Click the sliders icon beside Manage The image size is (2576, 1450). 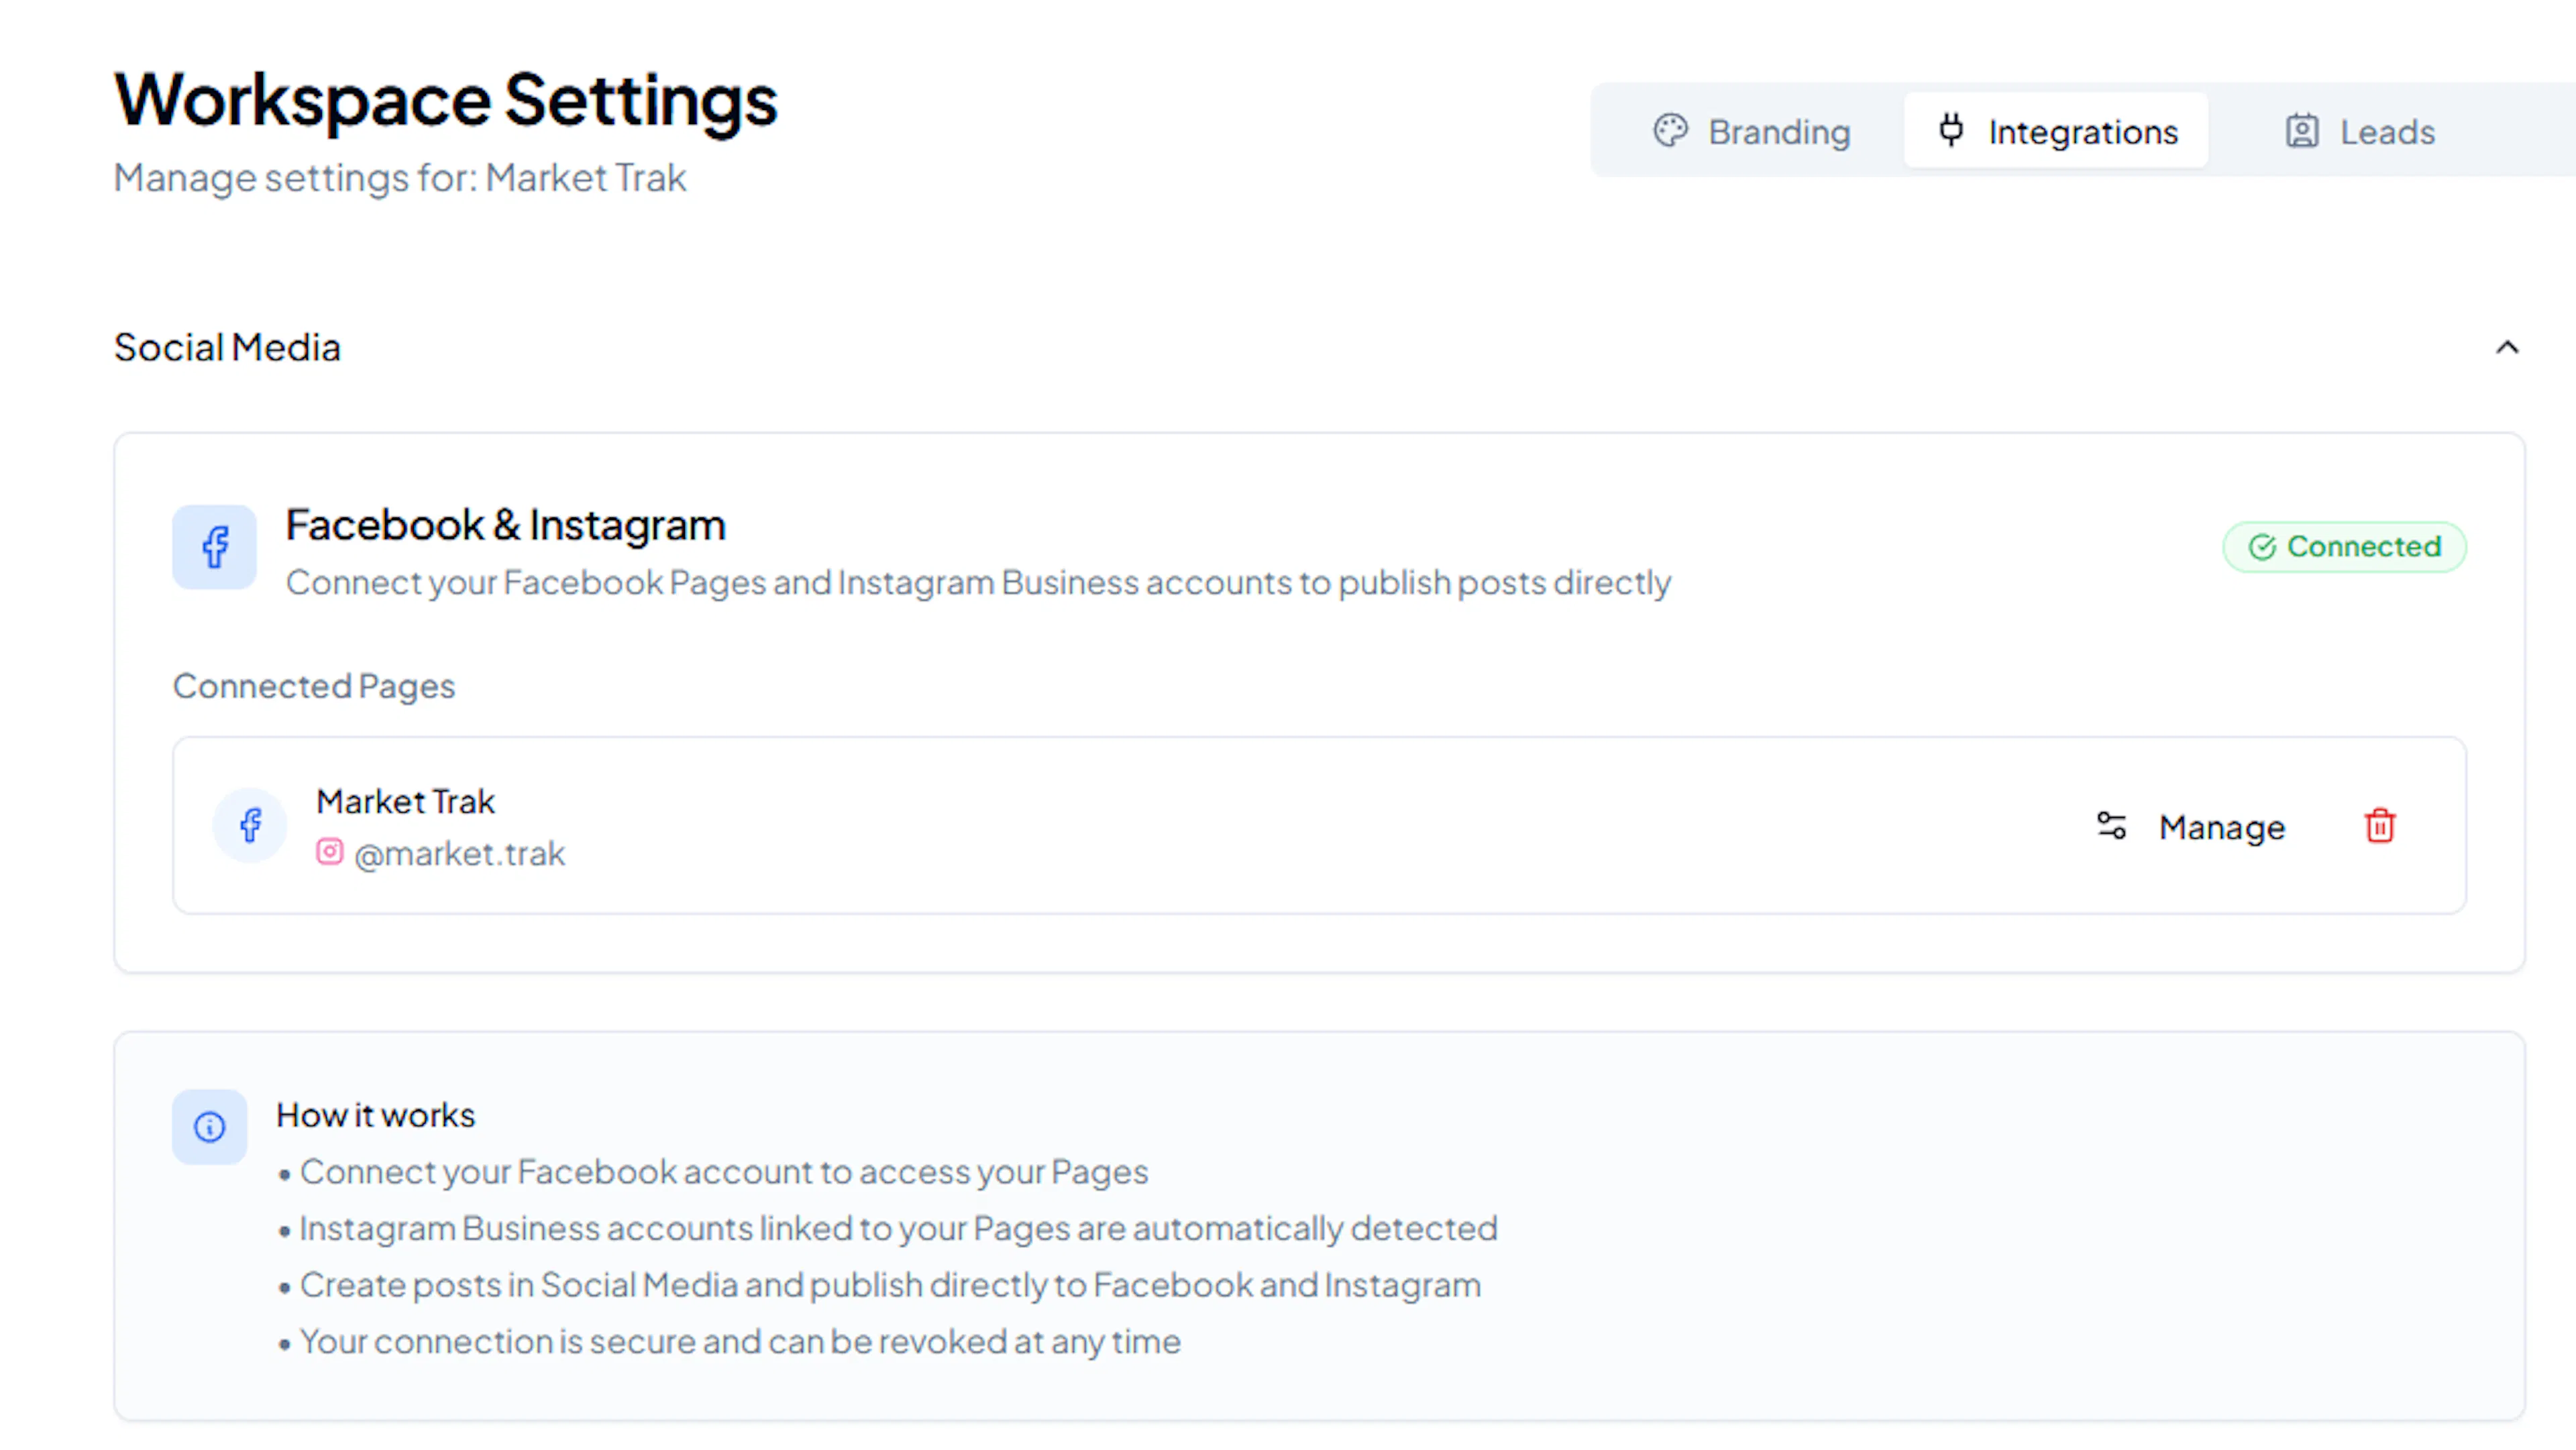[2111, 826]
